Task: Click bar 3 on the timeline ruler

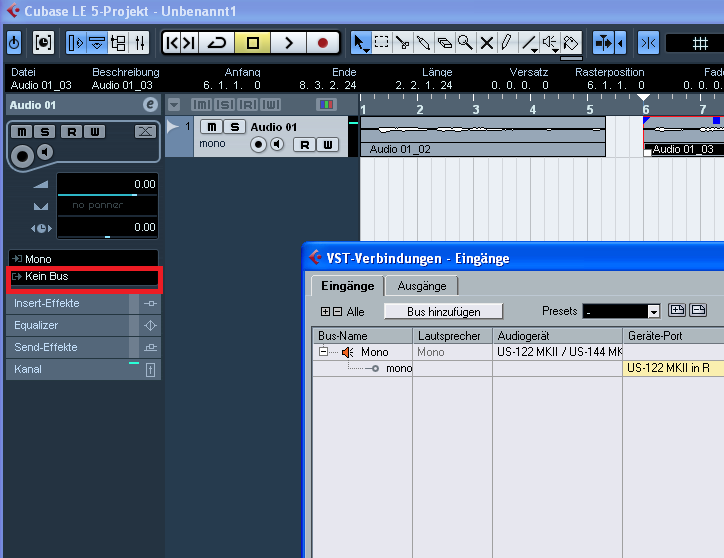Action: 476,109
